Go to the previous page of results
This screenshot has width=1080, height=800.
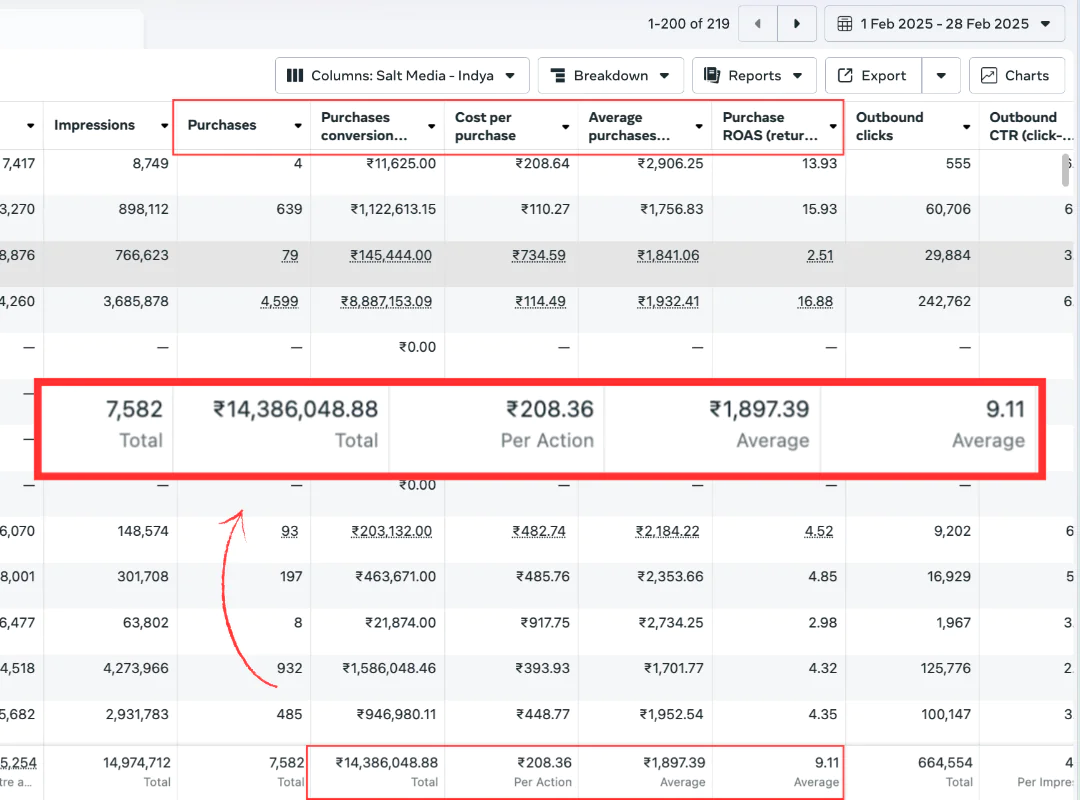(x=757, y=24)
